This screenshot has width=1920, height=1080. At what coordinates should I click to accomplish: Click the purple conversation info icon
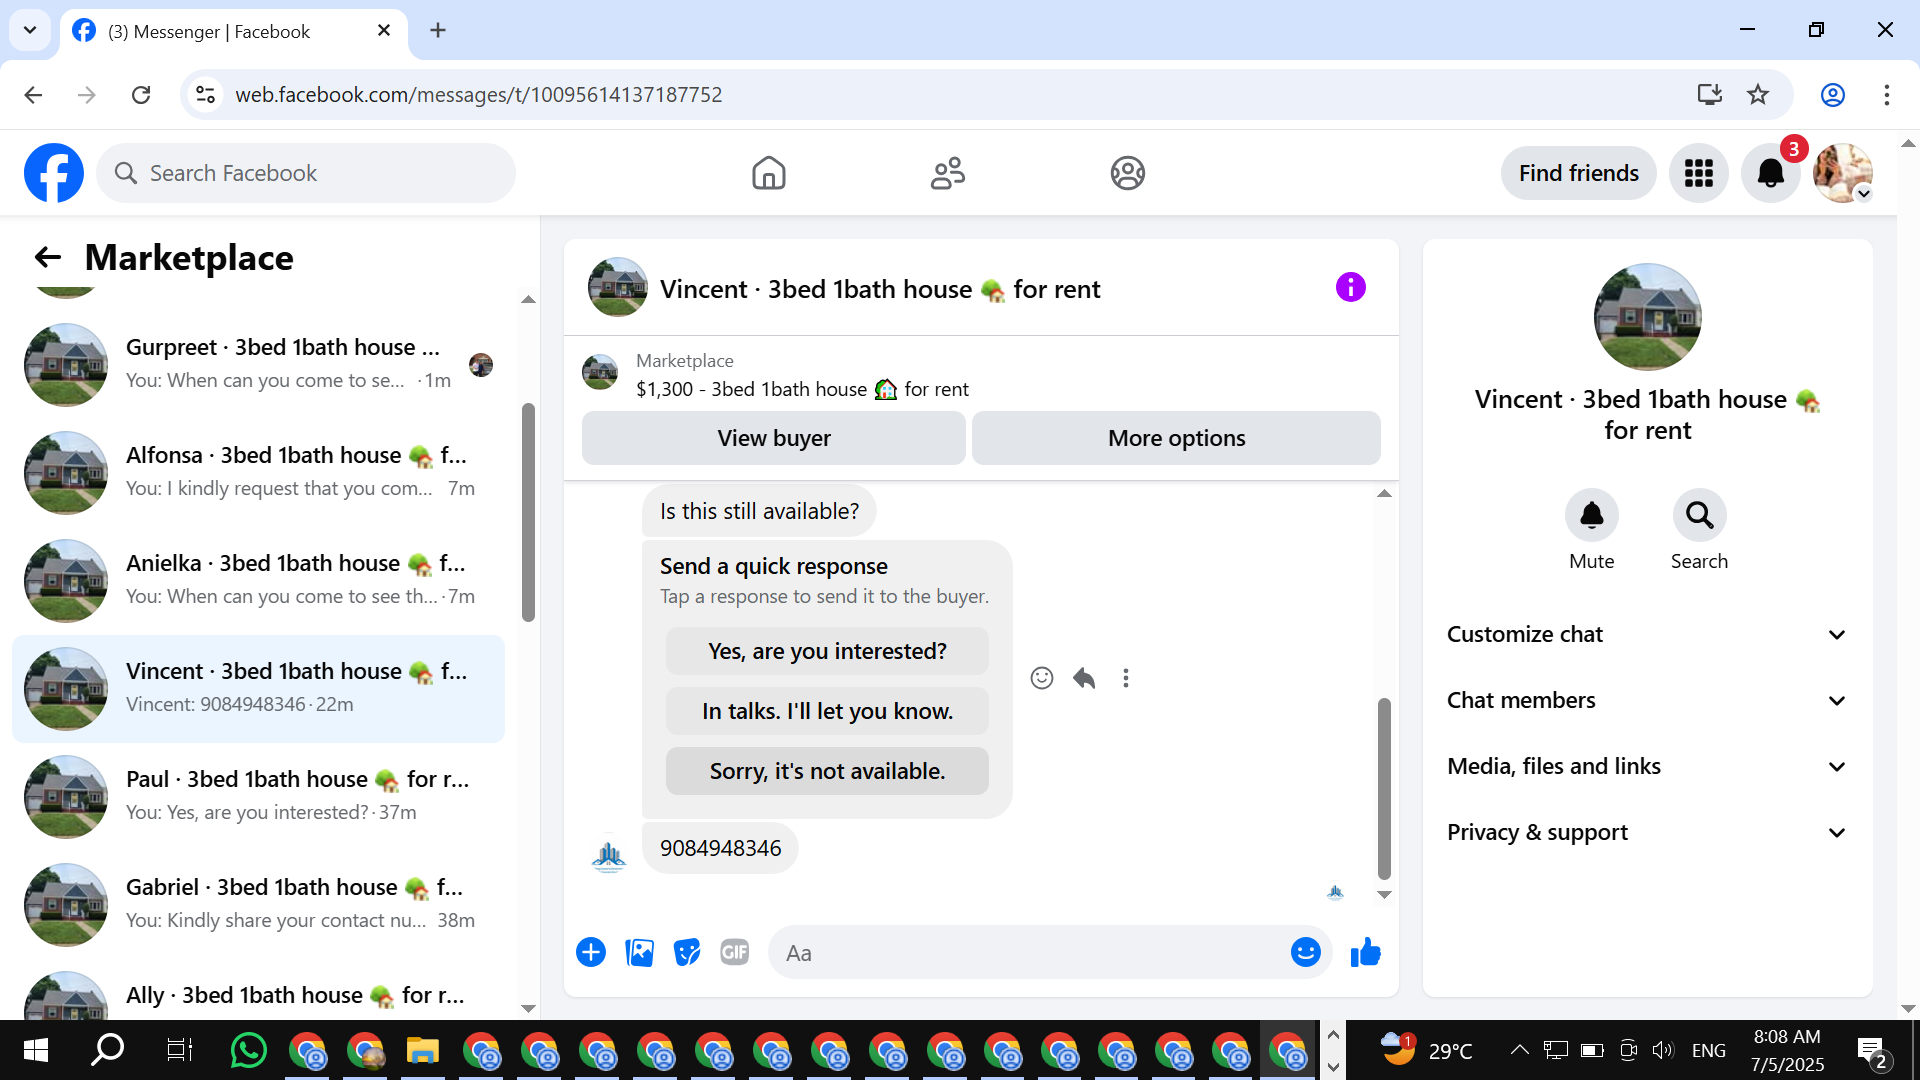tap(1350, 288)
